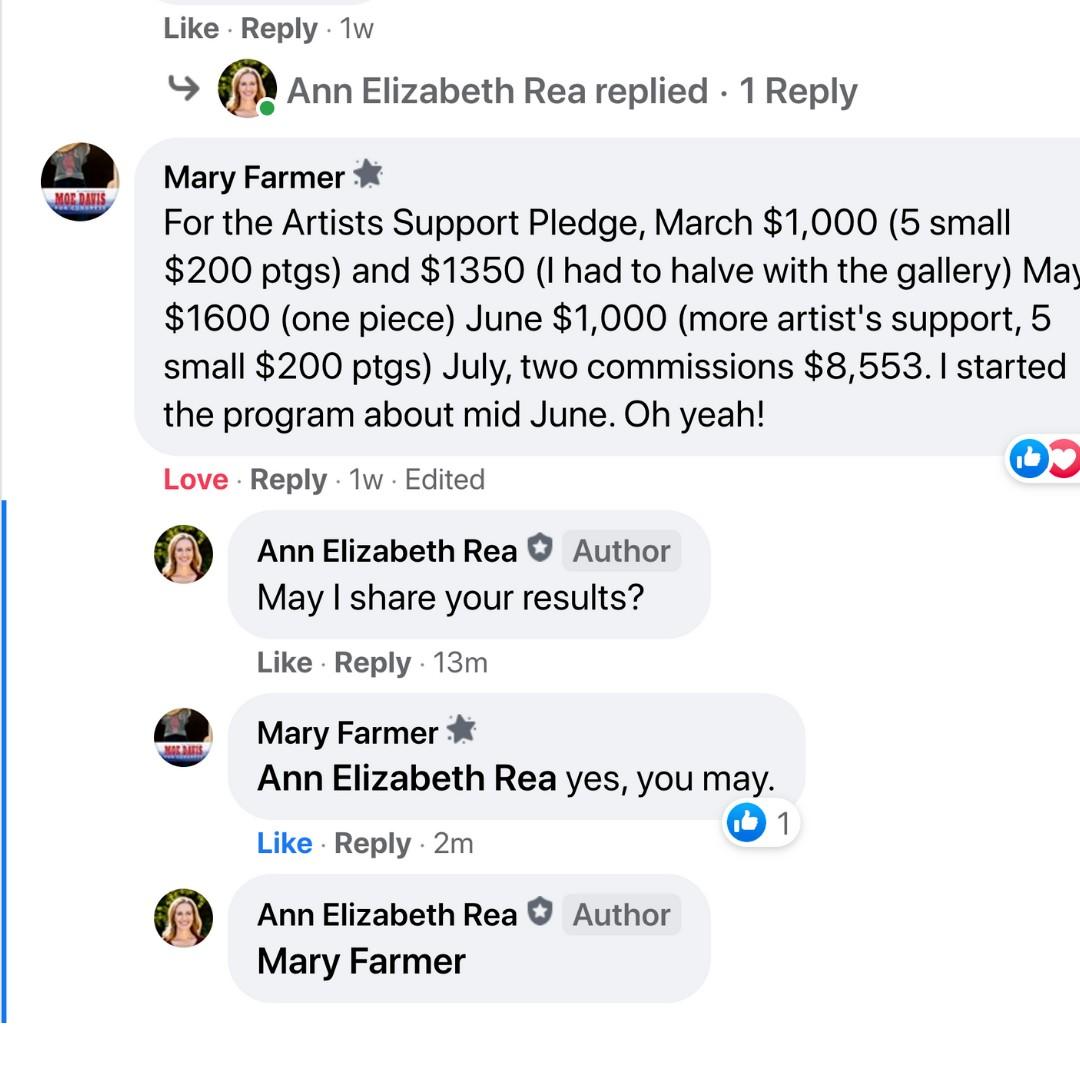
Task: View like and love reactions on Mary's comment
Action: point(1044,459)
